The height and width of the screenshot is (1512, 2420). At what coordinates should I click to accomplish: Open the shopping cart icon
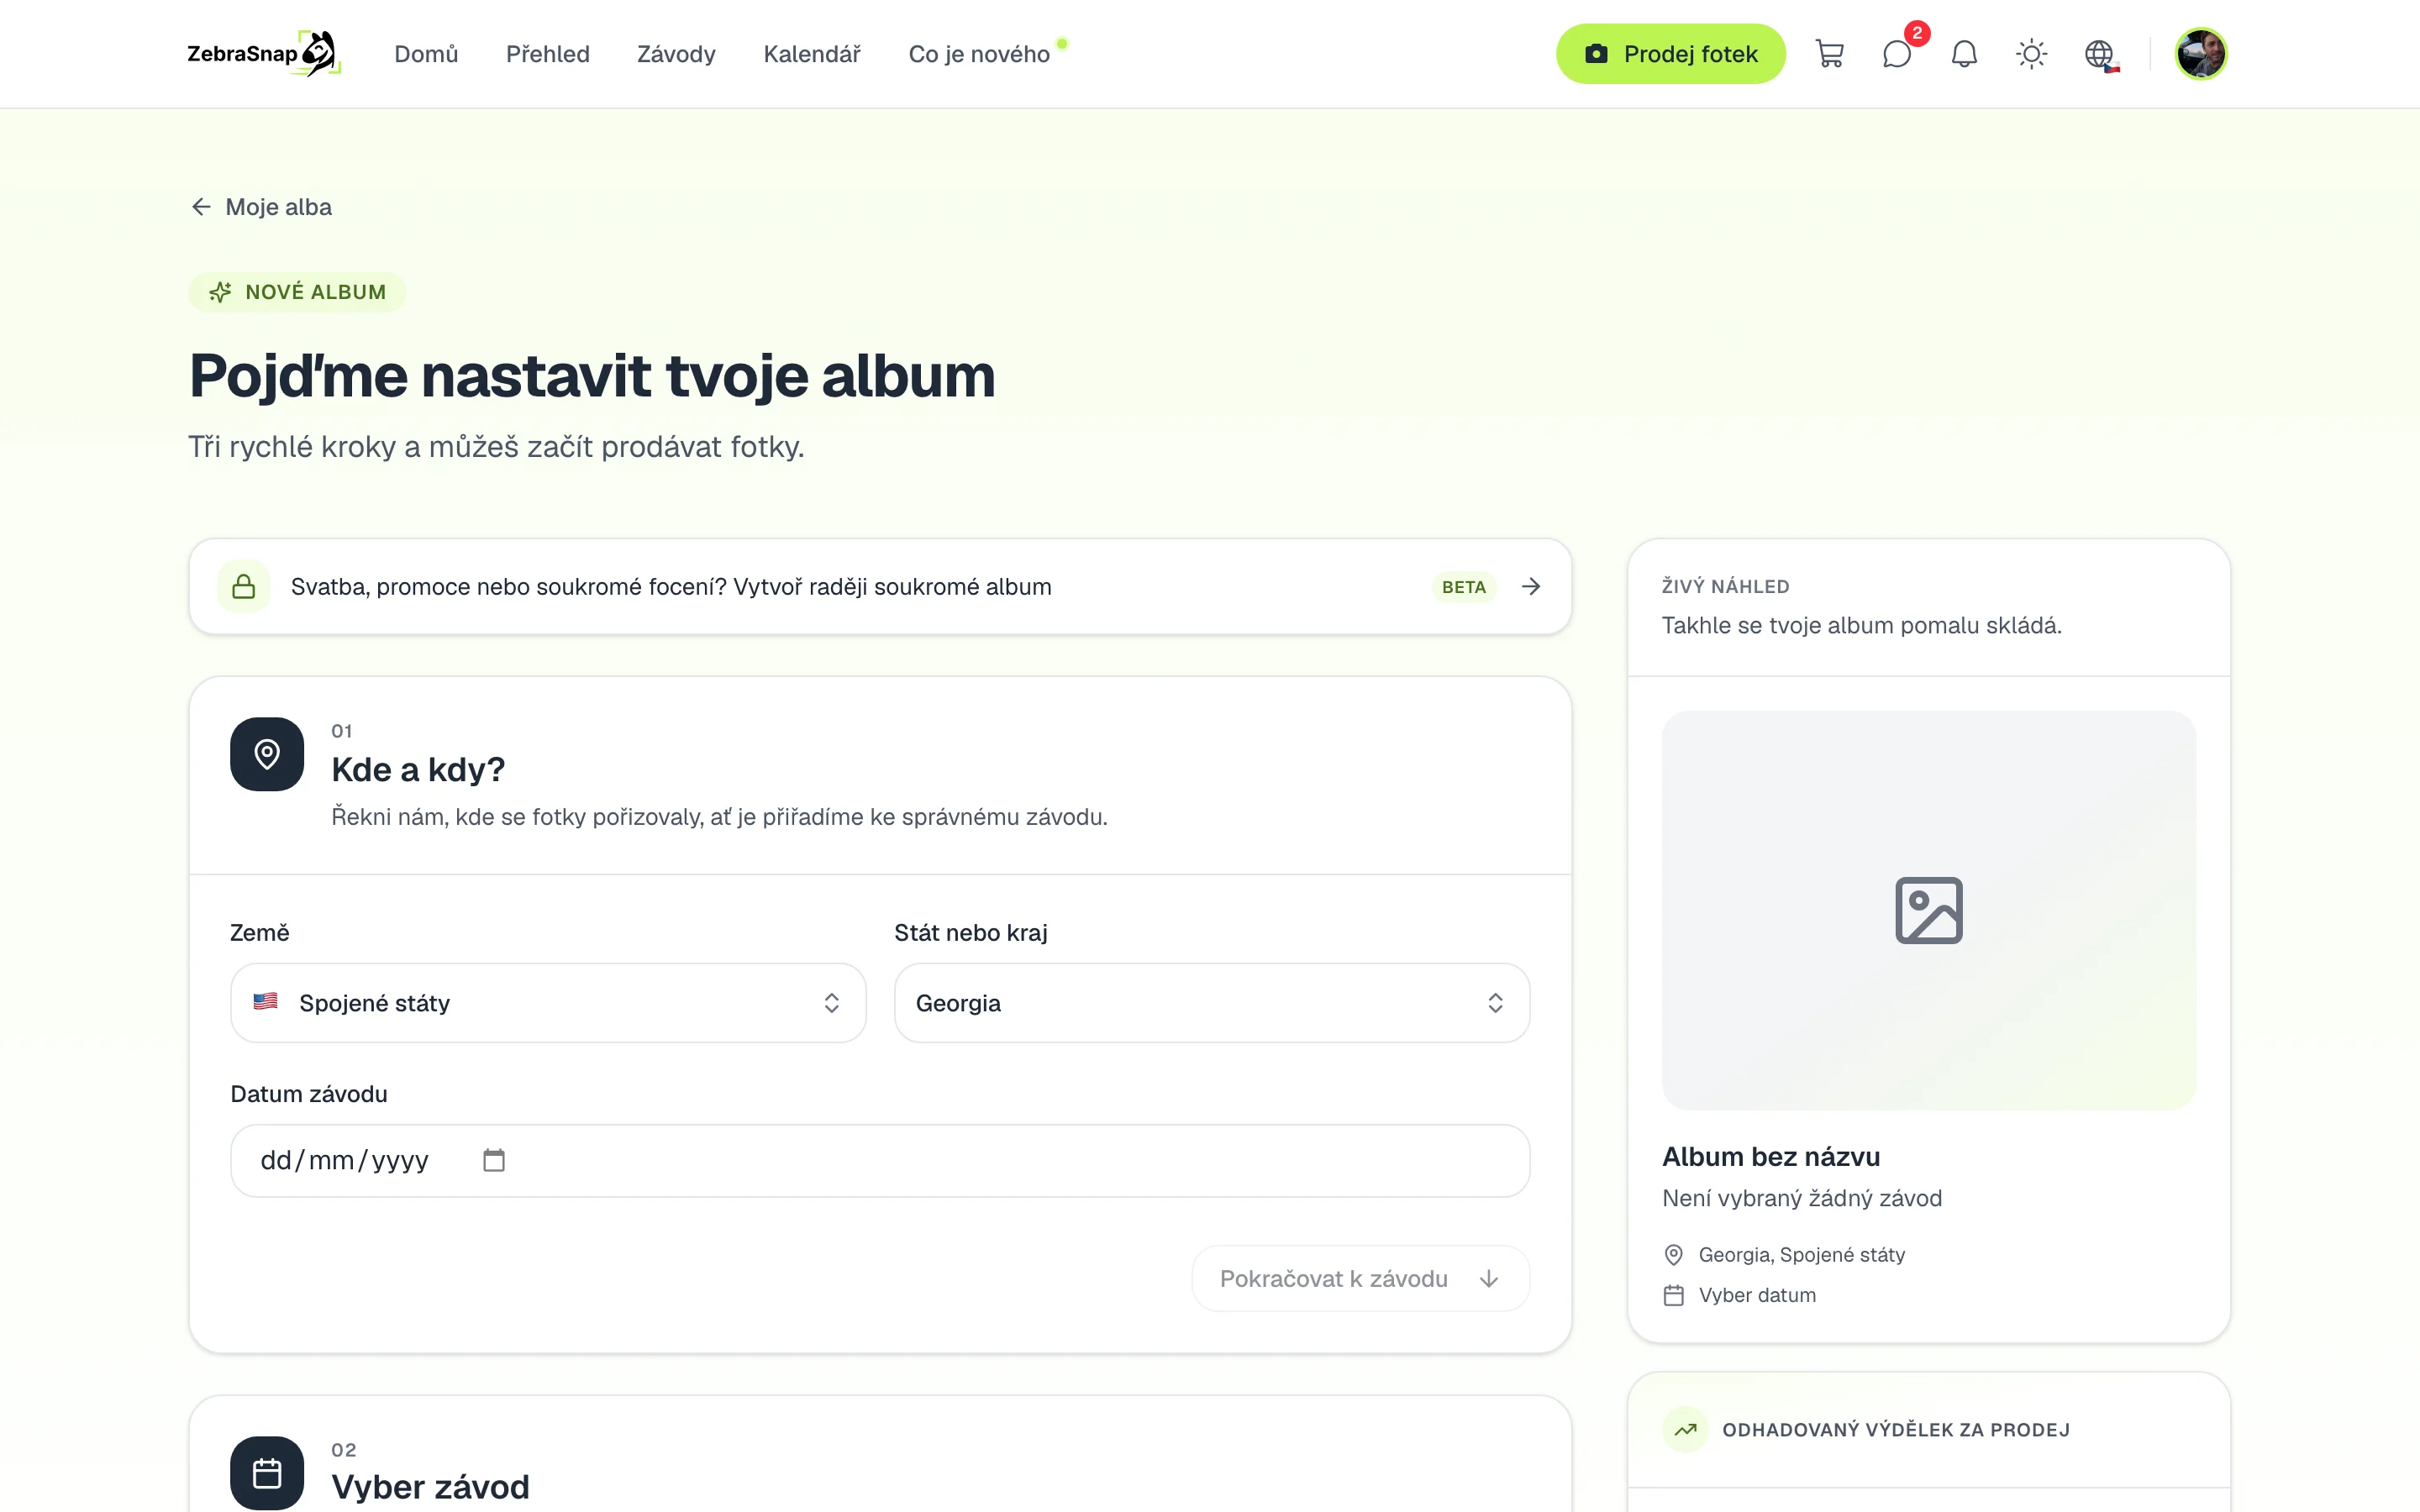[1829, 54]
